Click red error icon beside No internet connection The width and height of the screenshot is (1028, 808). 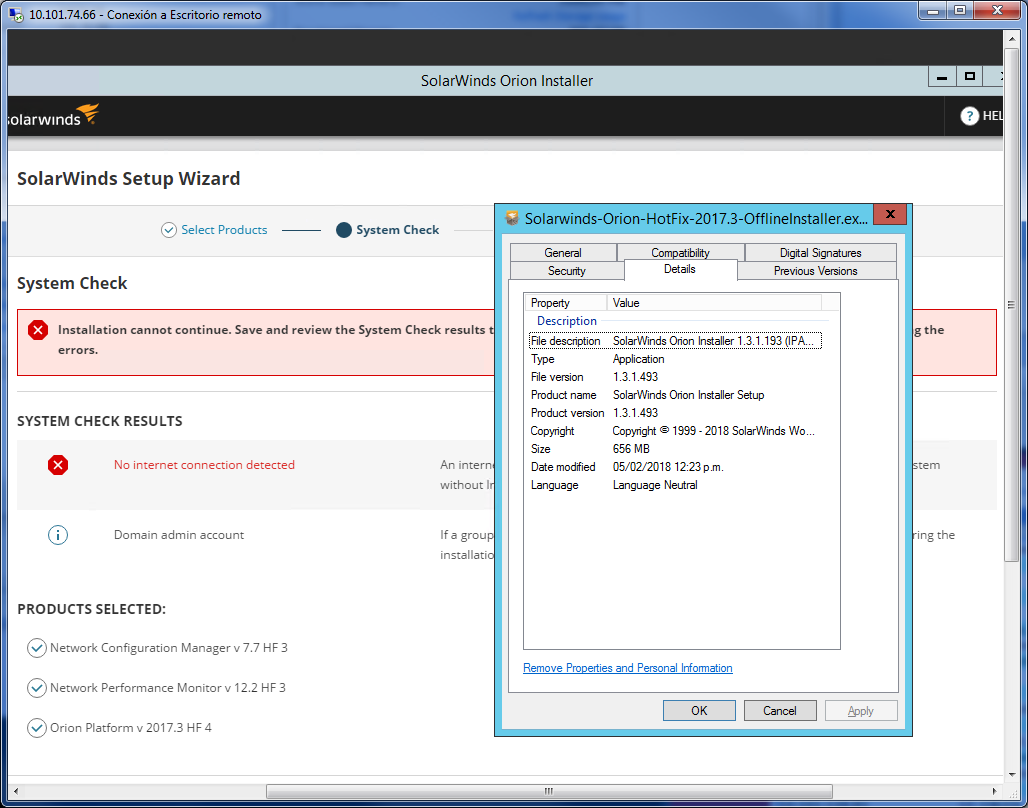pos(58,466)
